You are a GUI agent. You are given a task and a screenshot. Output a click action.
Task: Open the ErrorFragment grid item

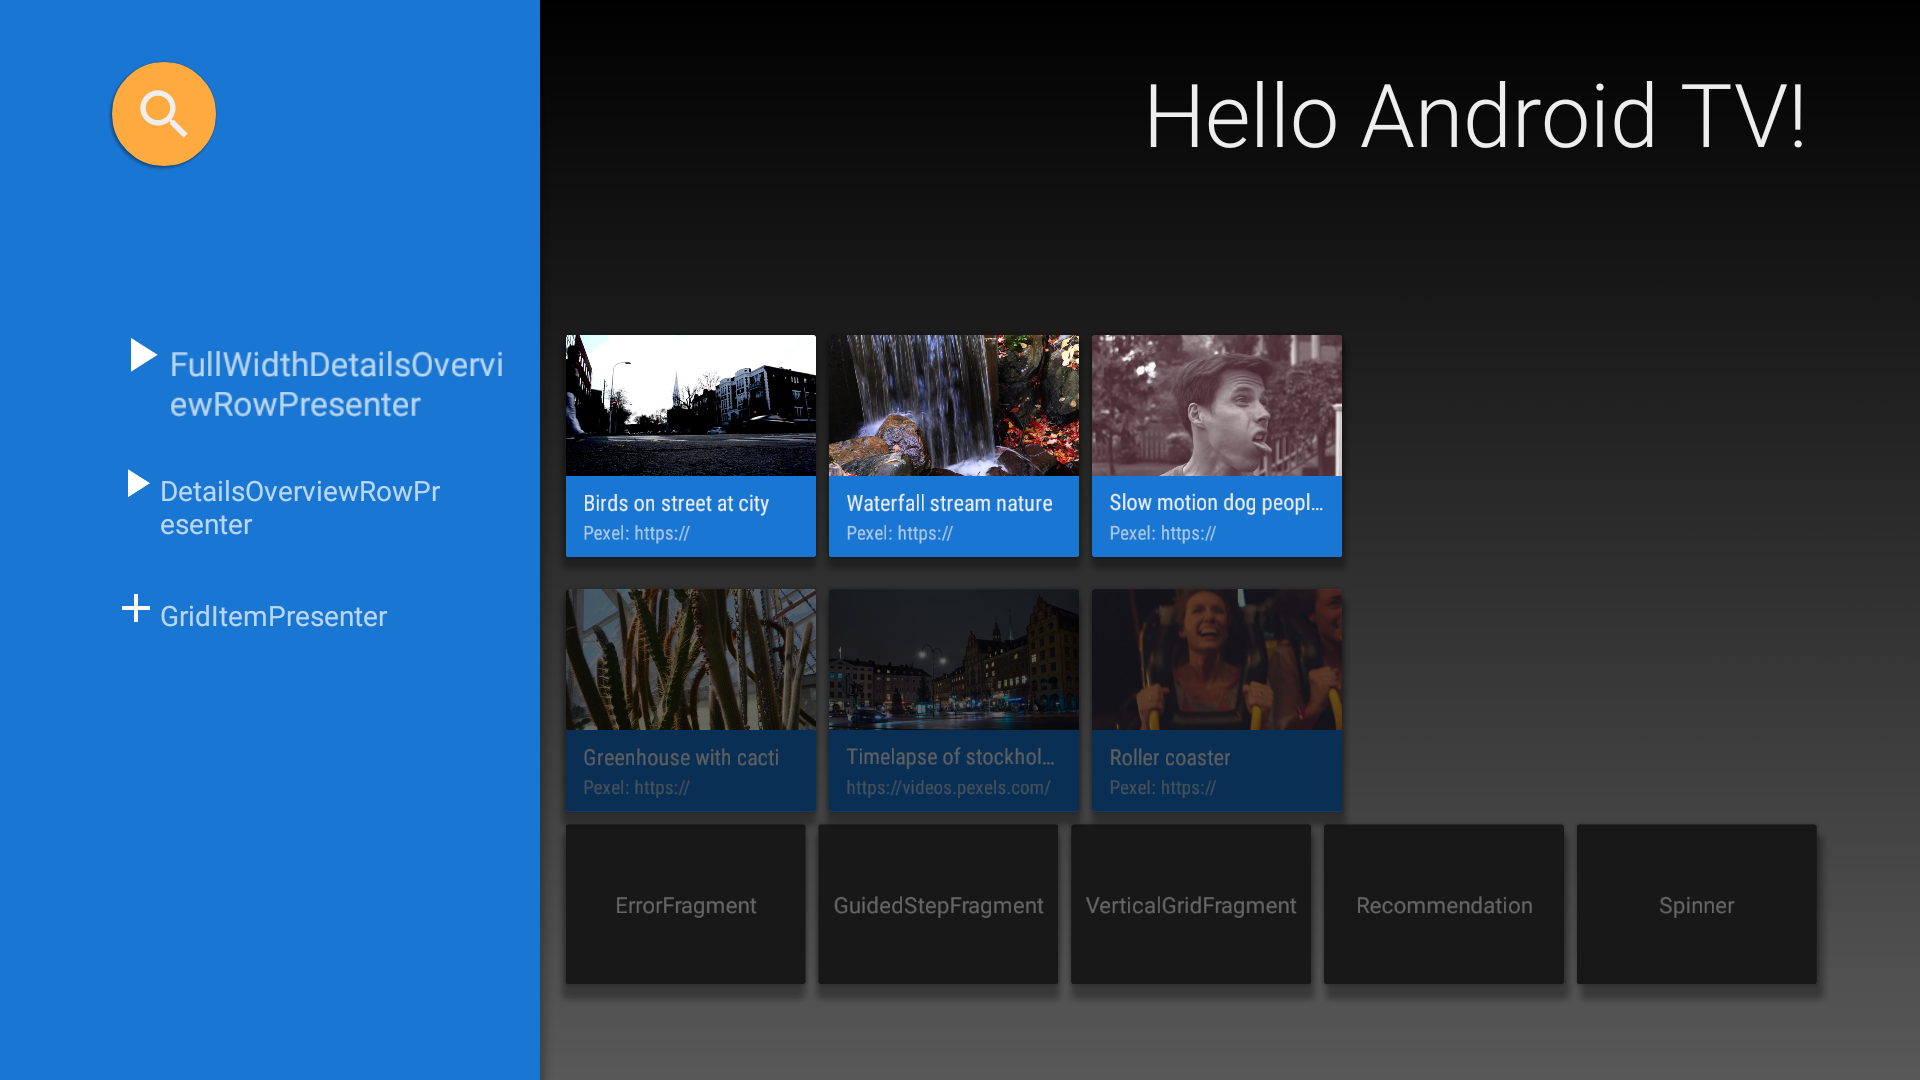[x=685, y=904]
